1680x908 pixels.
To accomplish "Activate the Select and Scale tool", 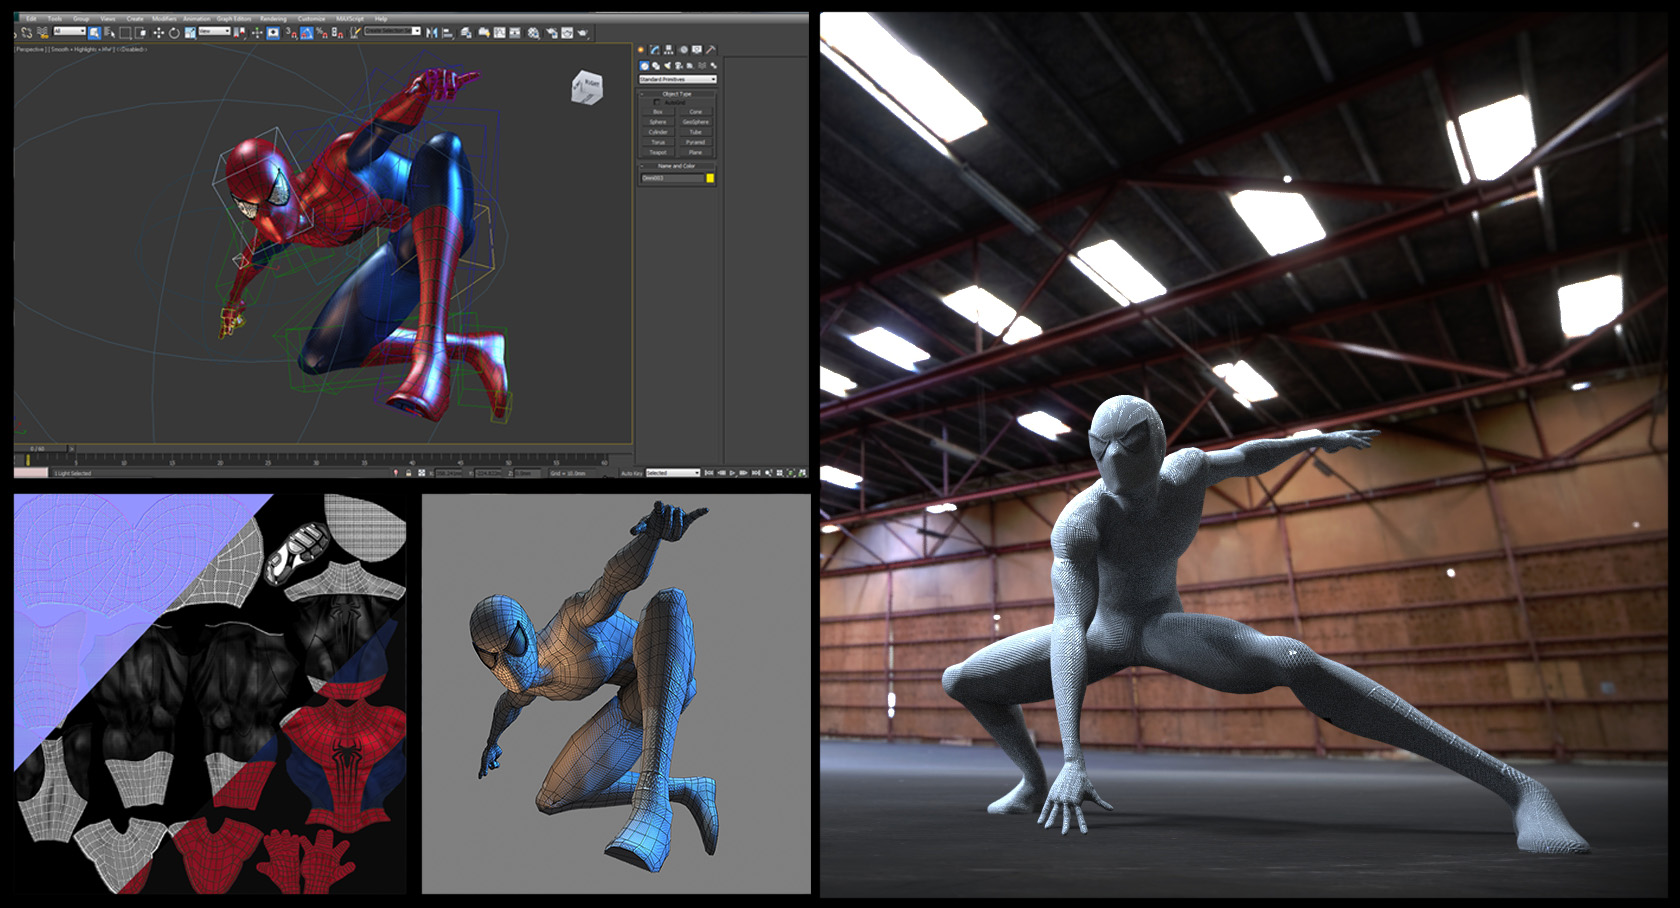I will click(190, 33).
